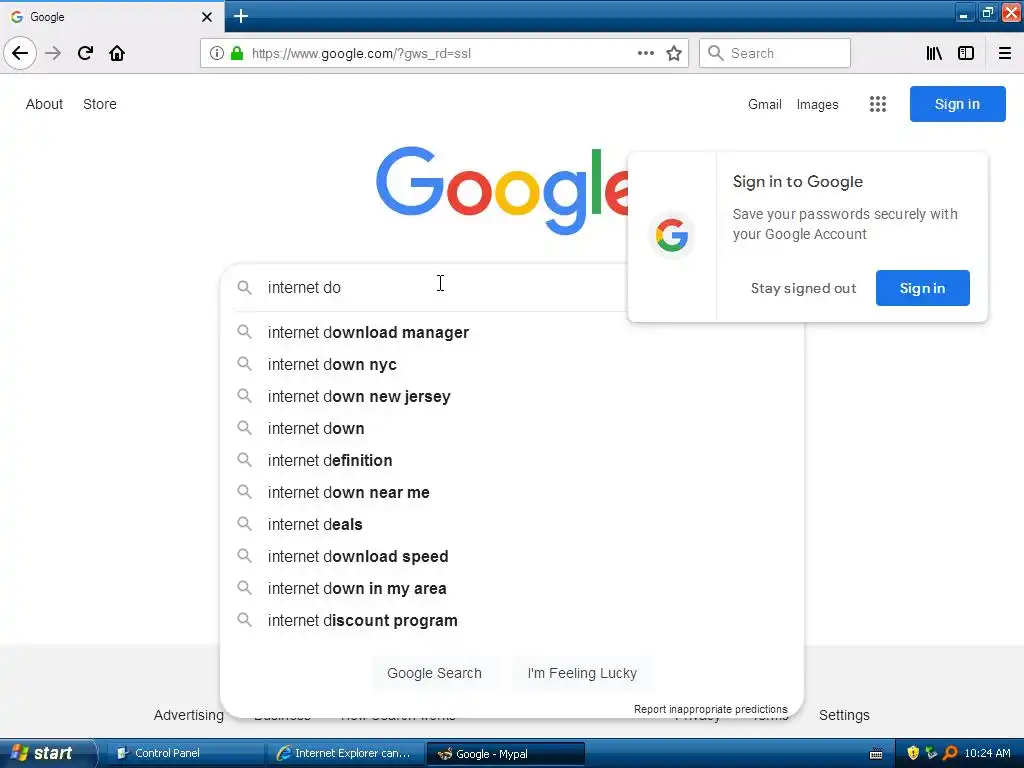Open the Library icon in toolbar
This screenshot has height=768, width=1024.
[x=934, y=53]
